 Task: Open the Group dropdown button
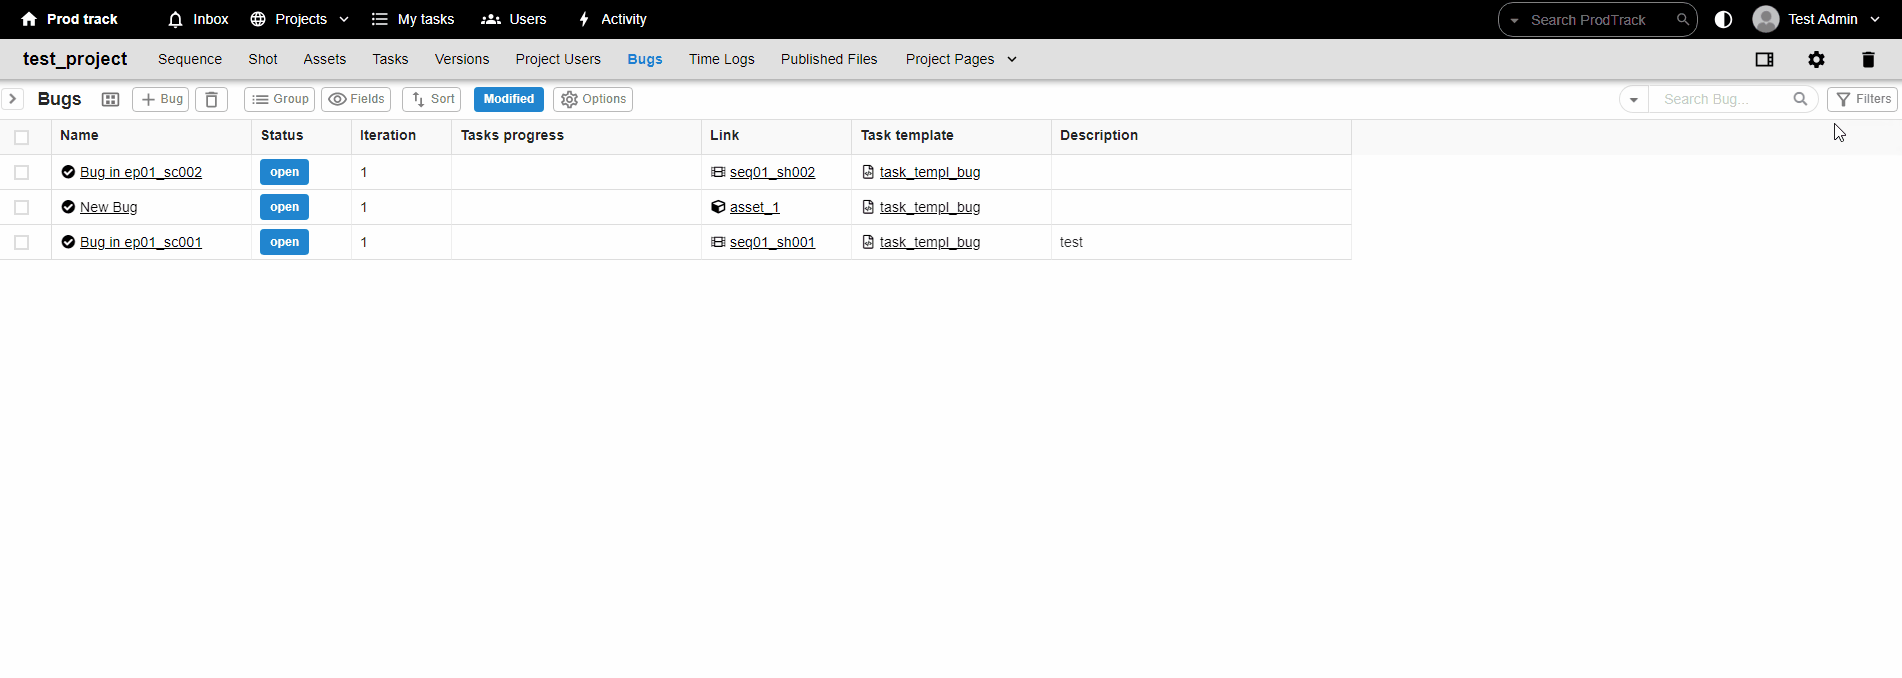279,99
